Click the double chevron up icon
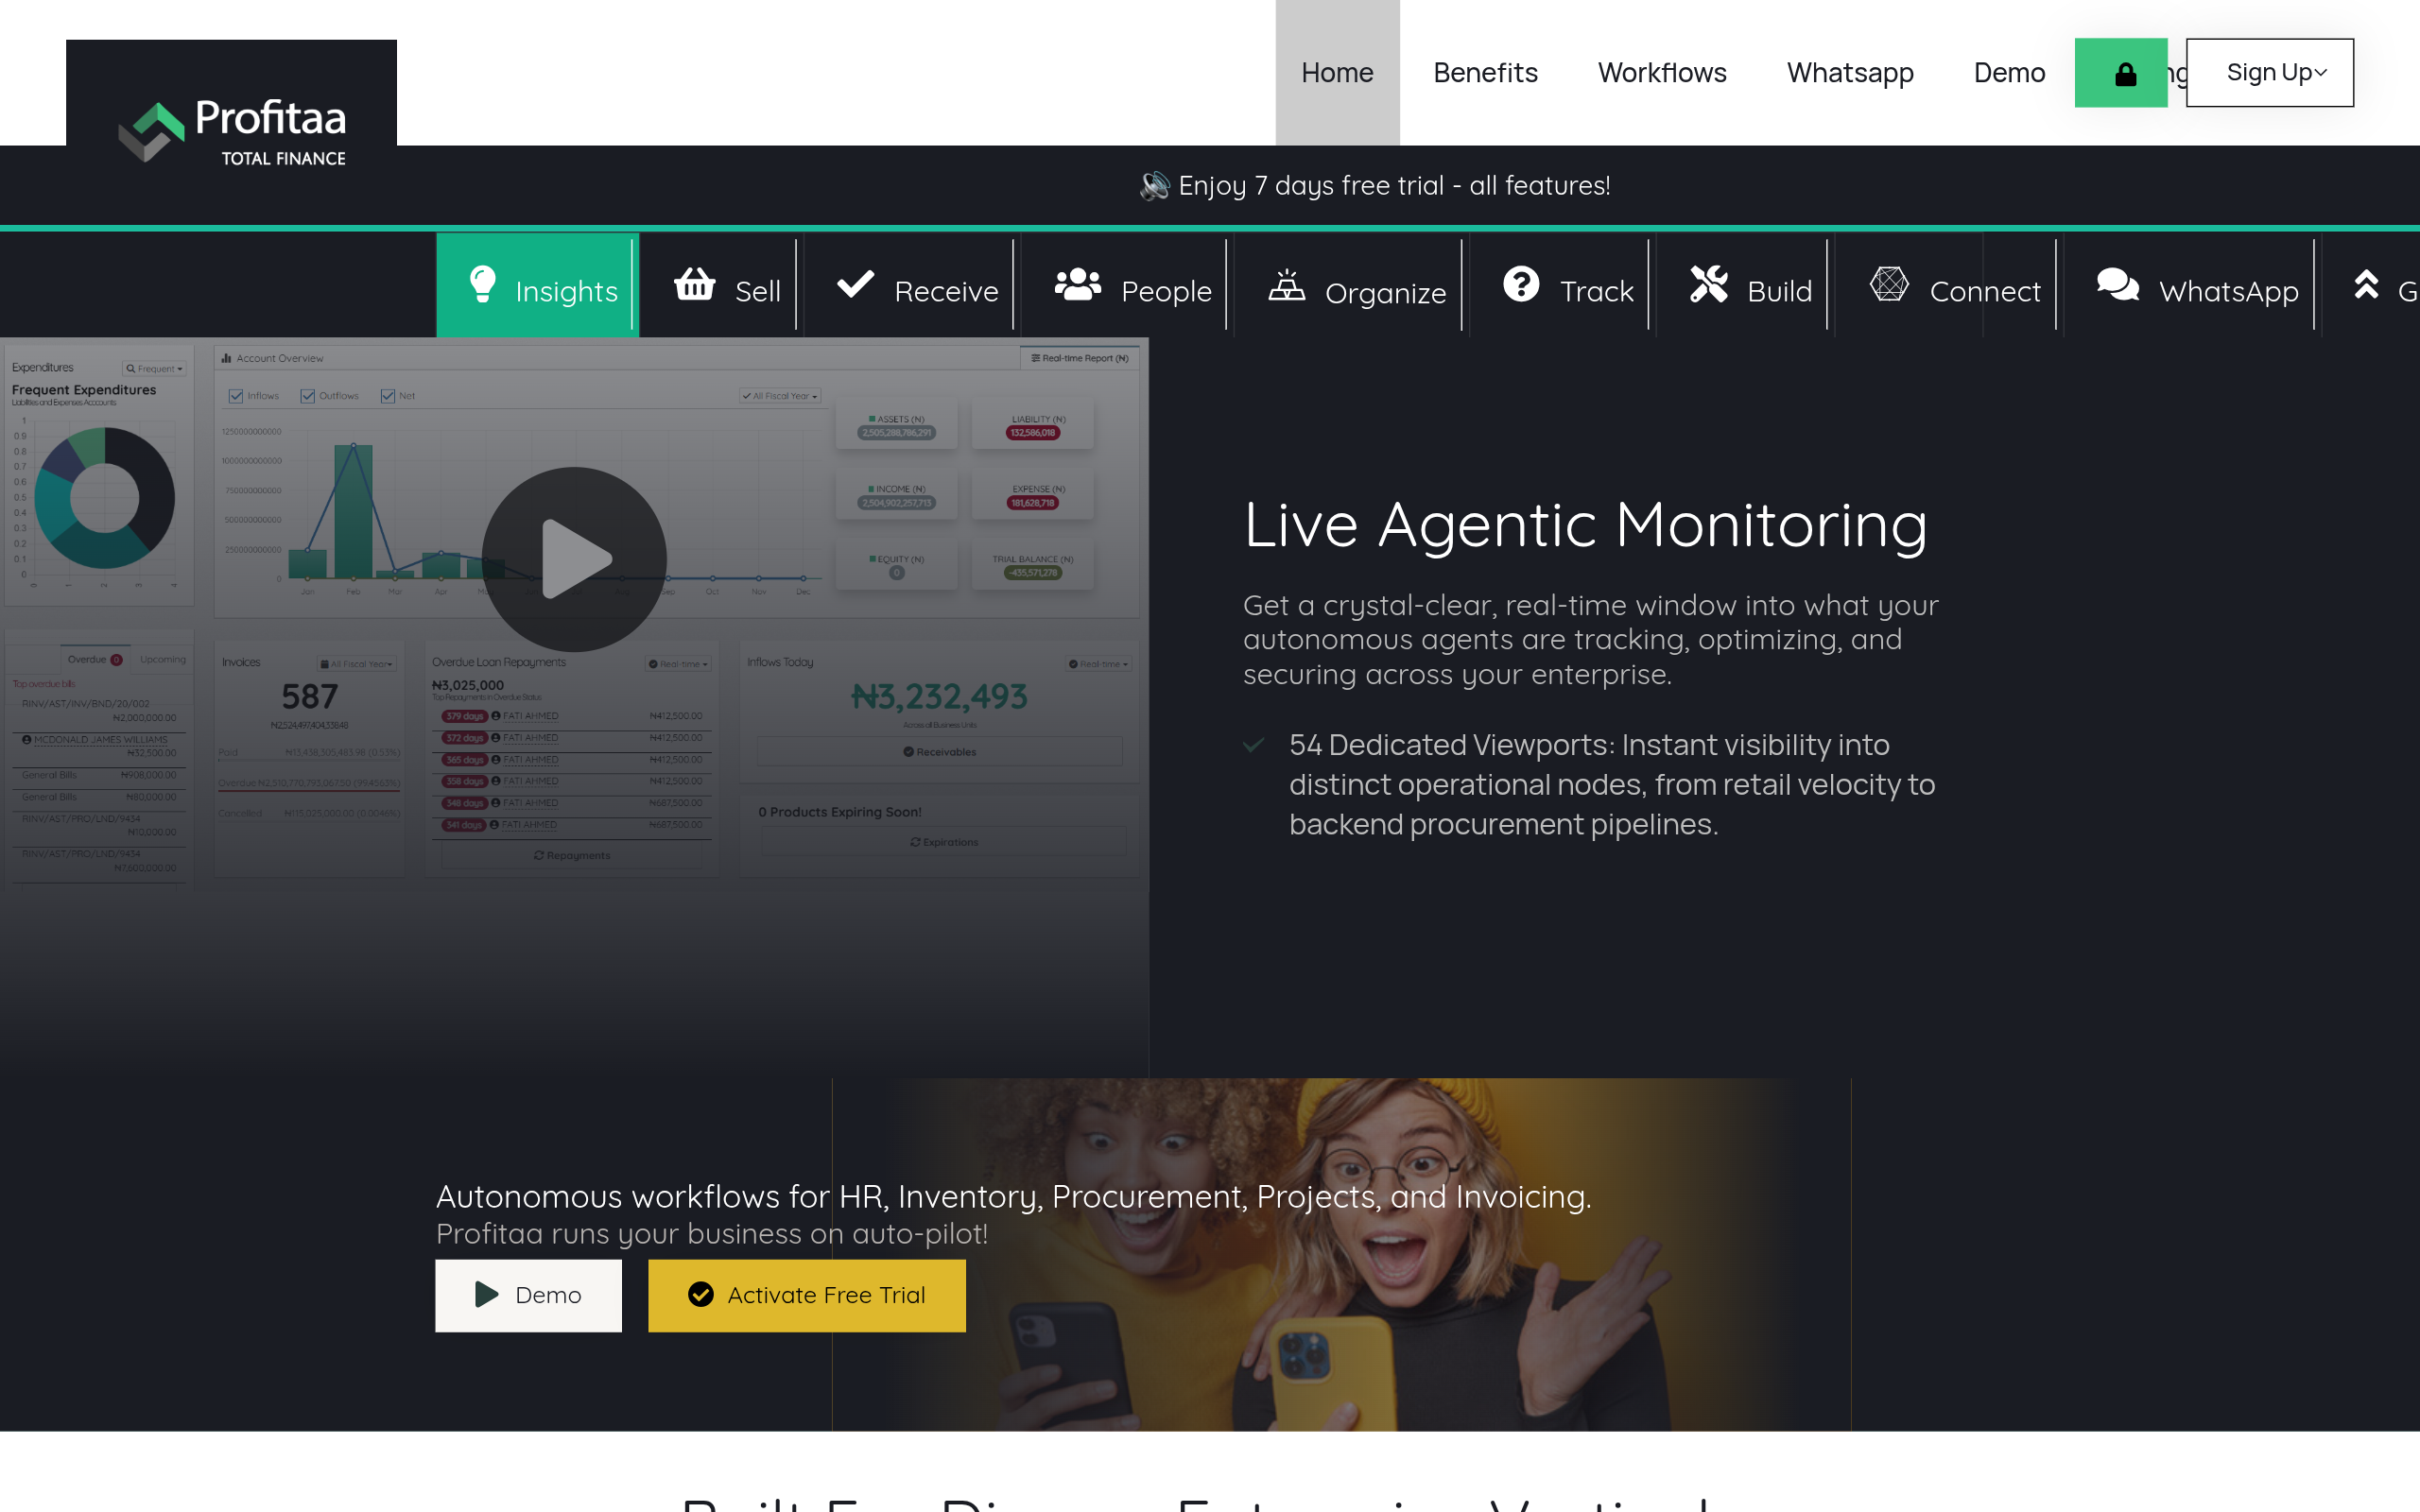Image resolution: width=2420 pixels, height=1512 pixels. (2366, 285)
